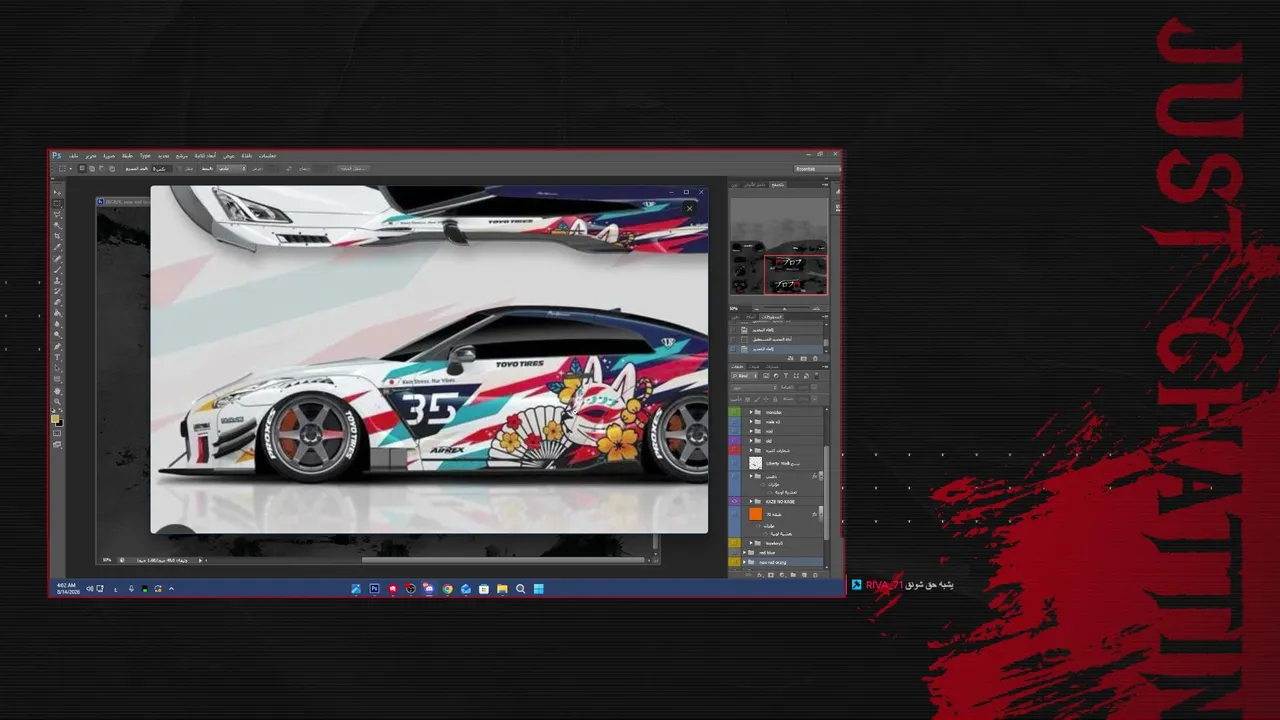Click the Create new layer icon
The image size is (1280, 720).
click(x=805, y=575)
